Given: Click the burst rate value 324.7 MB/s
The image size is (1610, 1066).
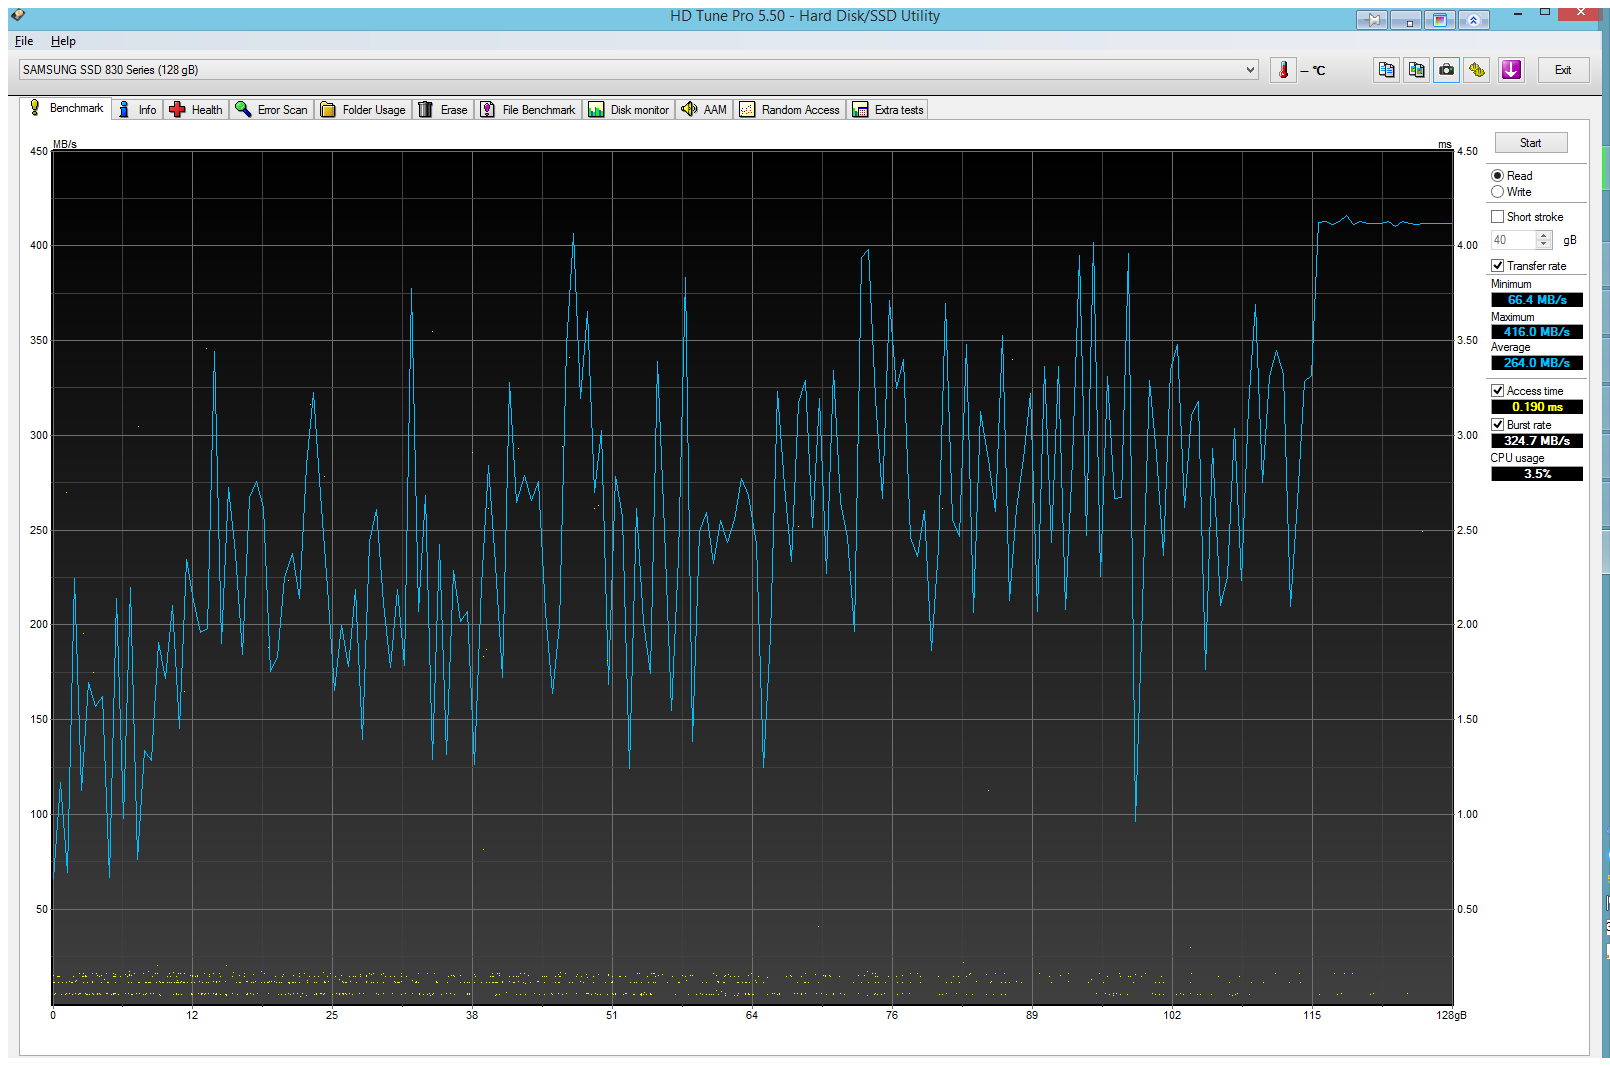Looking at the screenshot, I should (1536, 441).
